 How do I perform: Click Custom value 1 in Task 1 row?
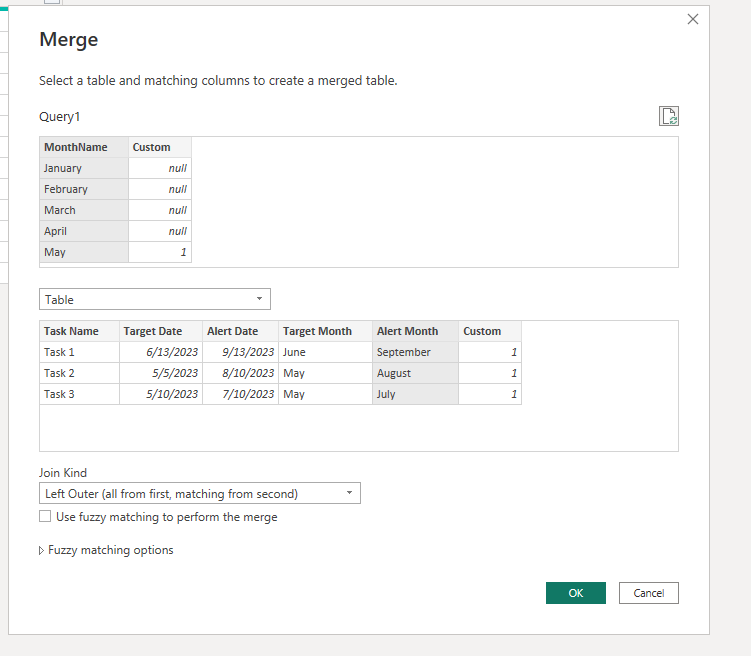coord(490,352)
